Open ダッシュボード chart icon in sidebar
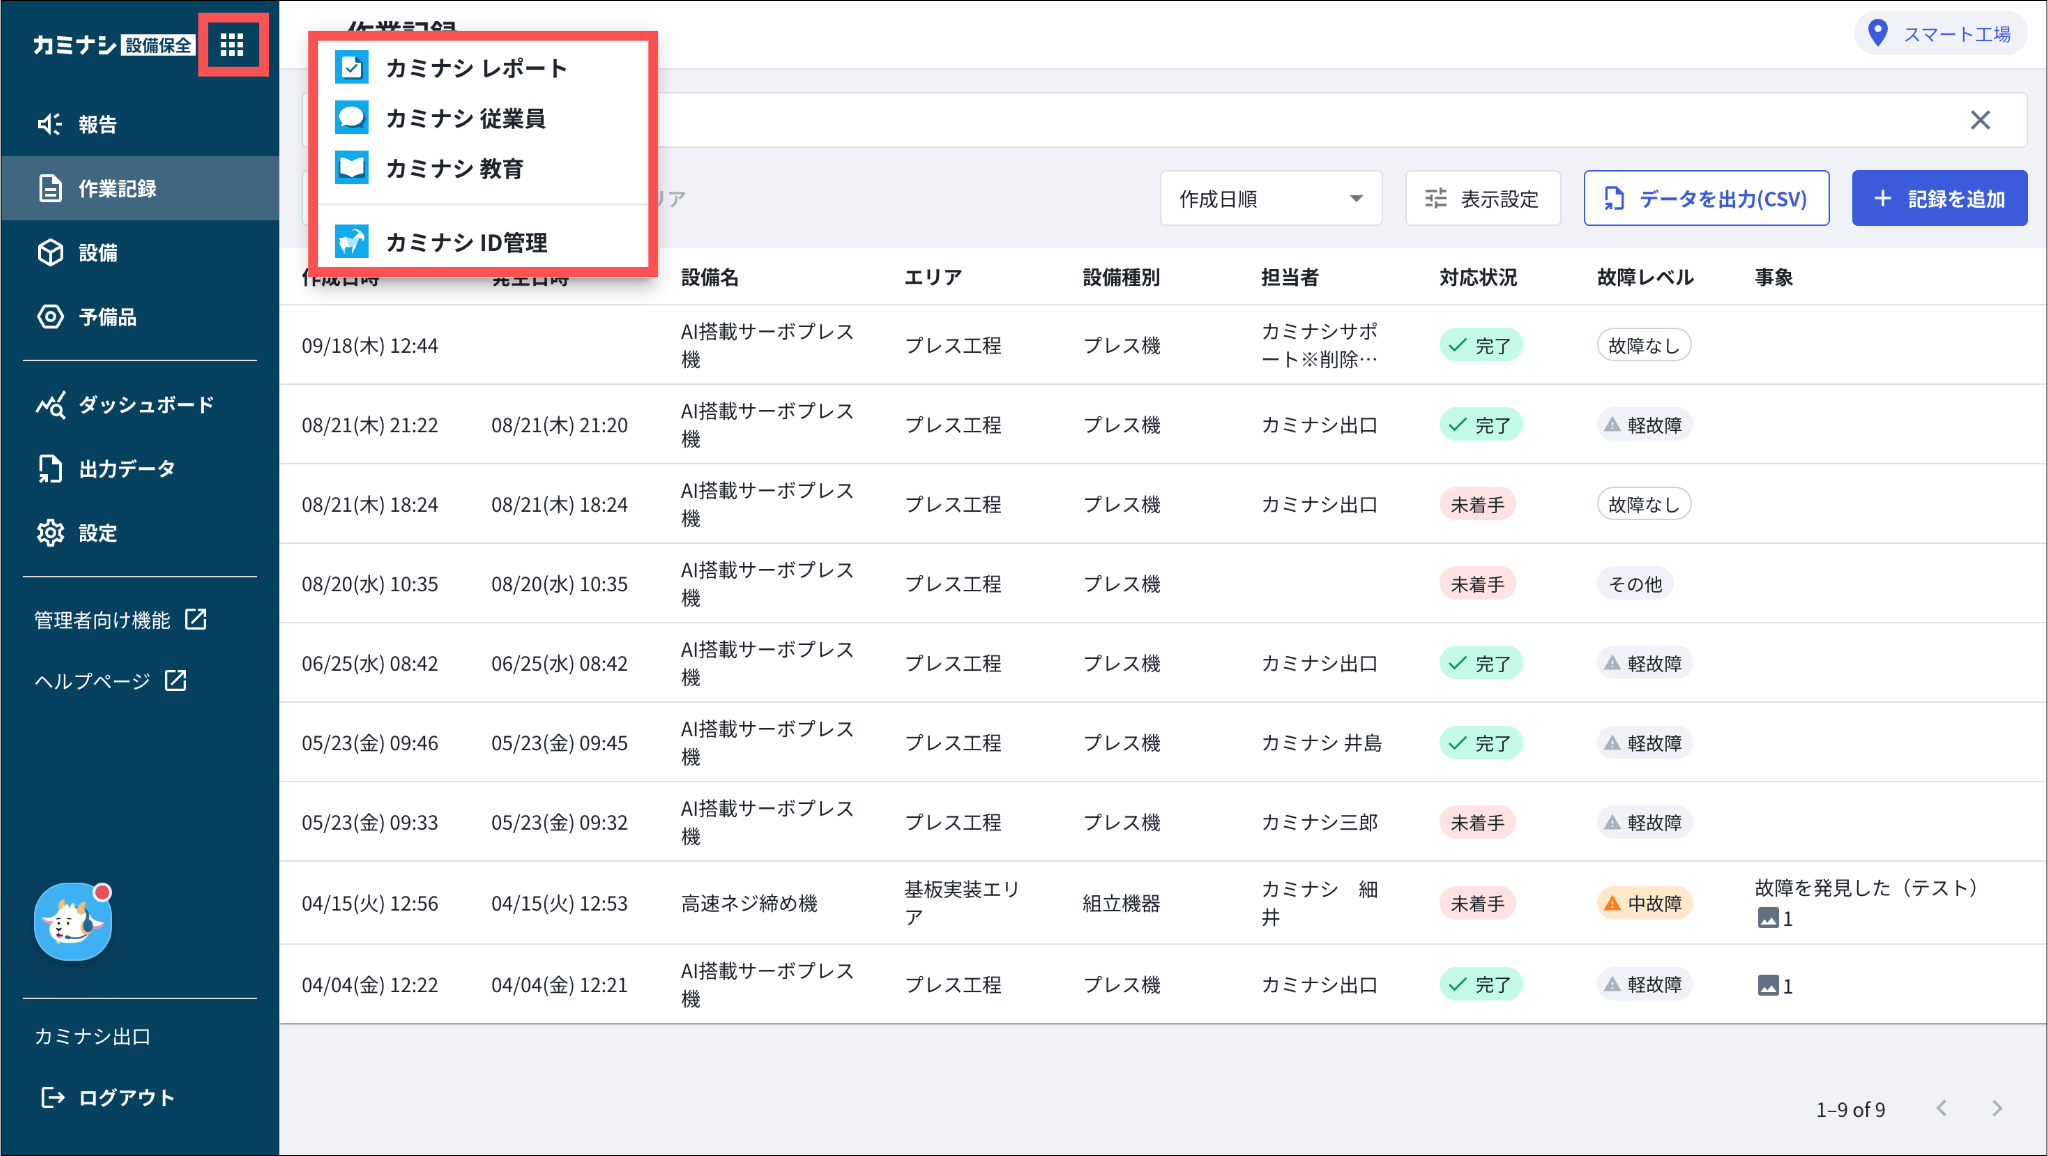2048x1156 pixels. click(50, 405)
